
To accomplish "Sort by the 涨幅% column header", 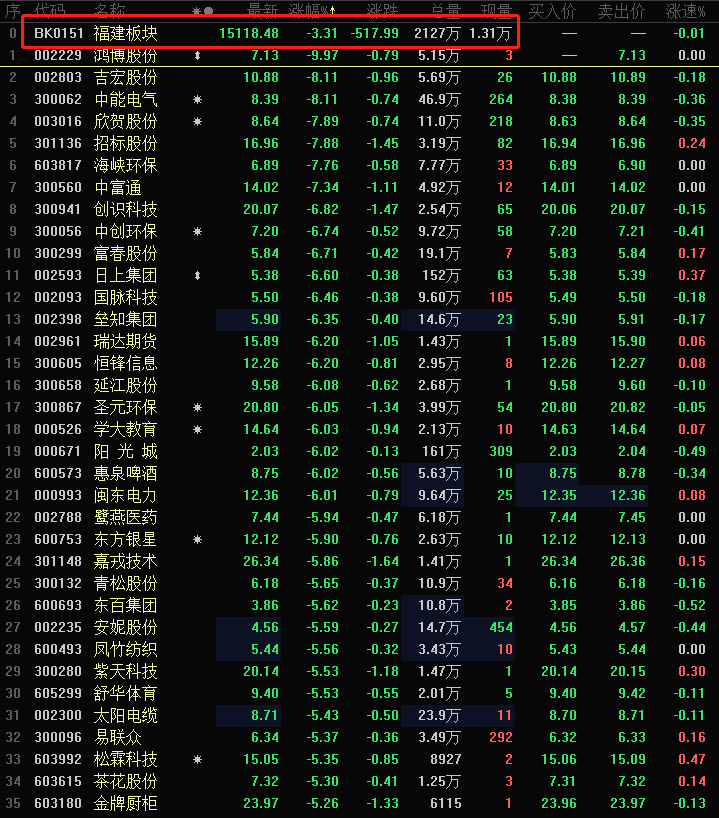I will pos(313,10).
